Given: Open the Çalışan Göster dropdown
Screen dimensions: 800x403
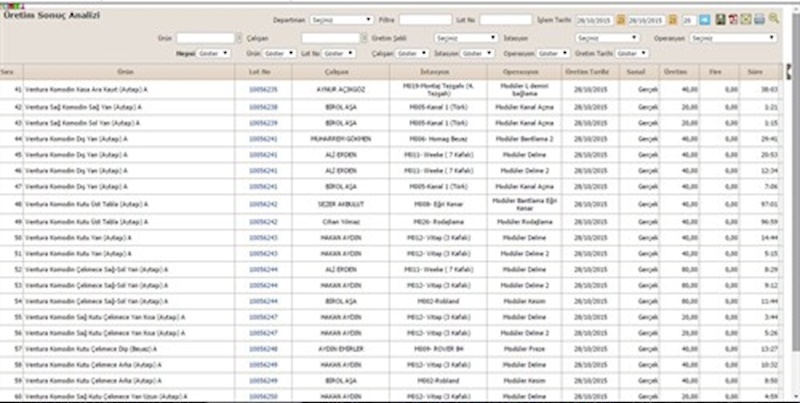Looking at the screenshot, I should tap(412, 53).
